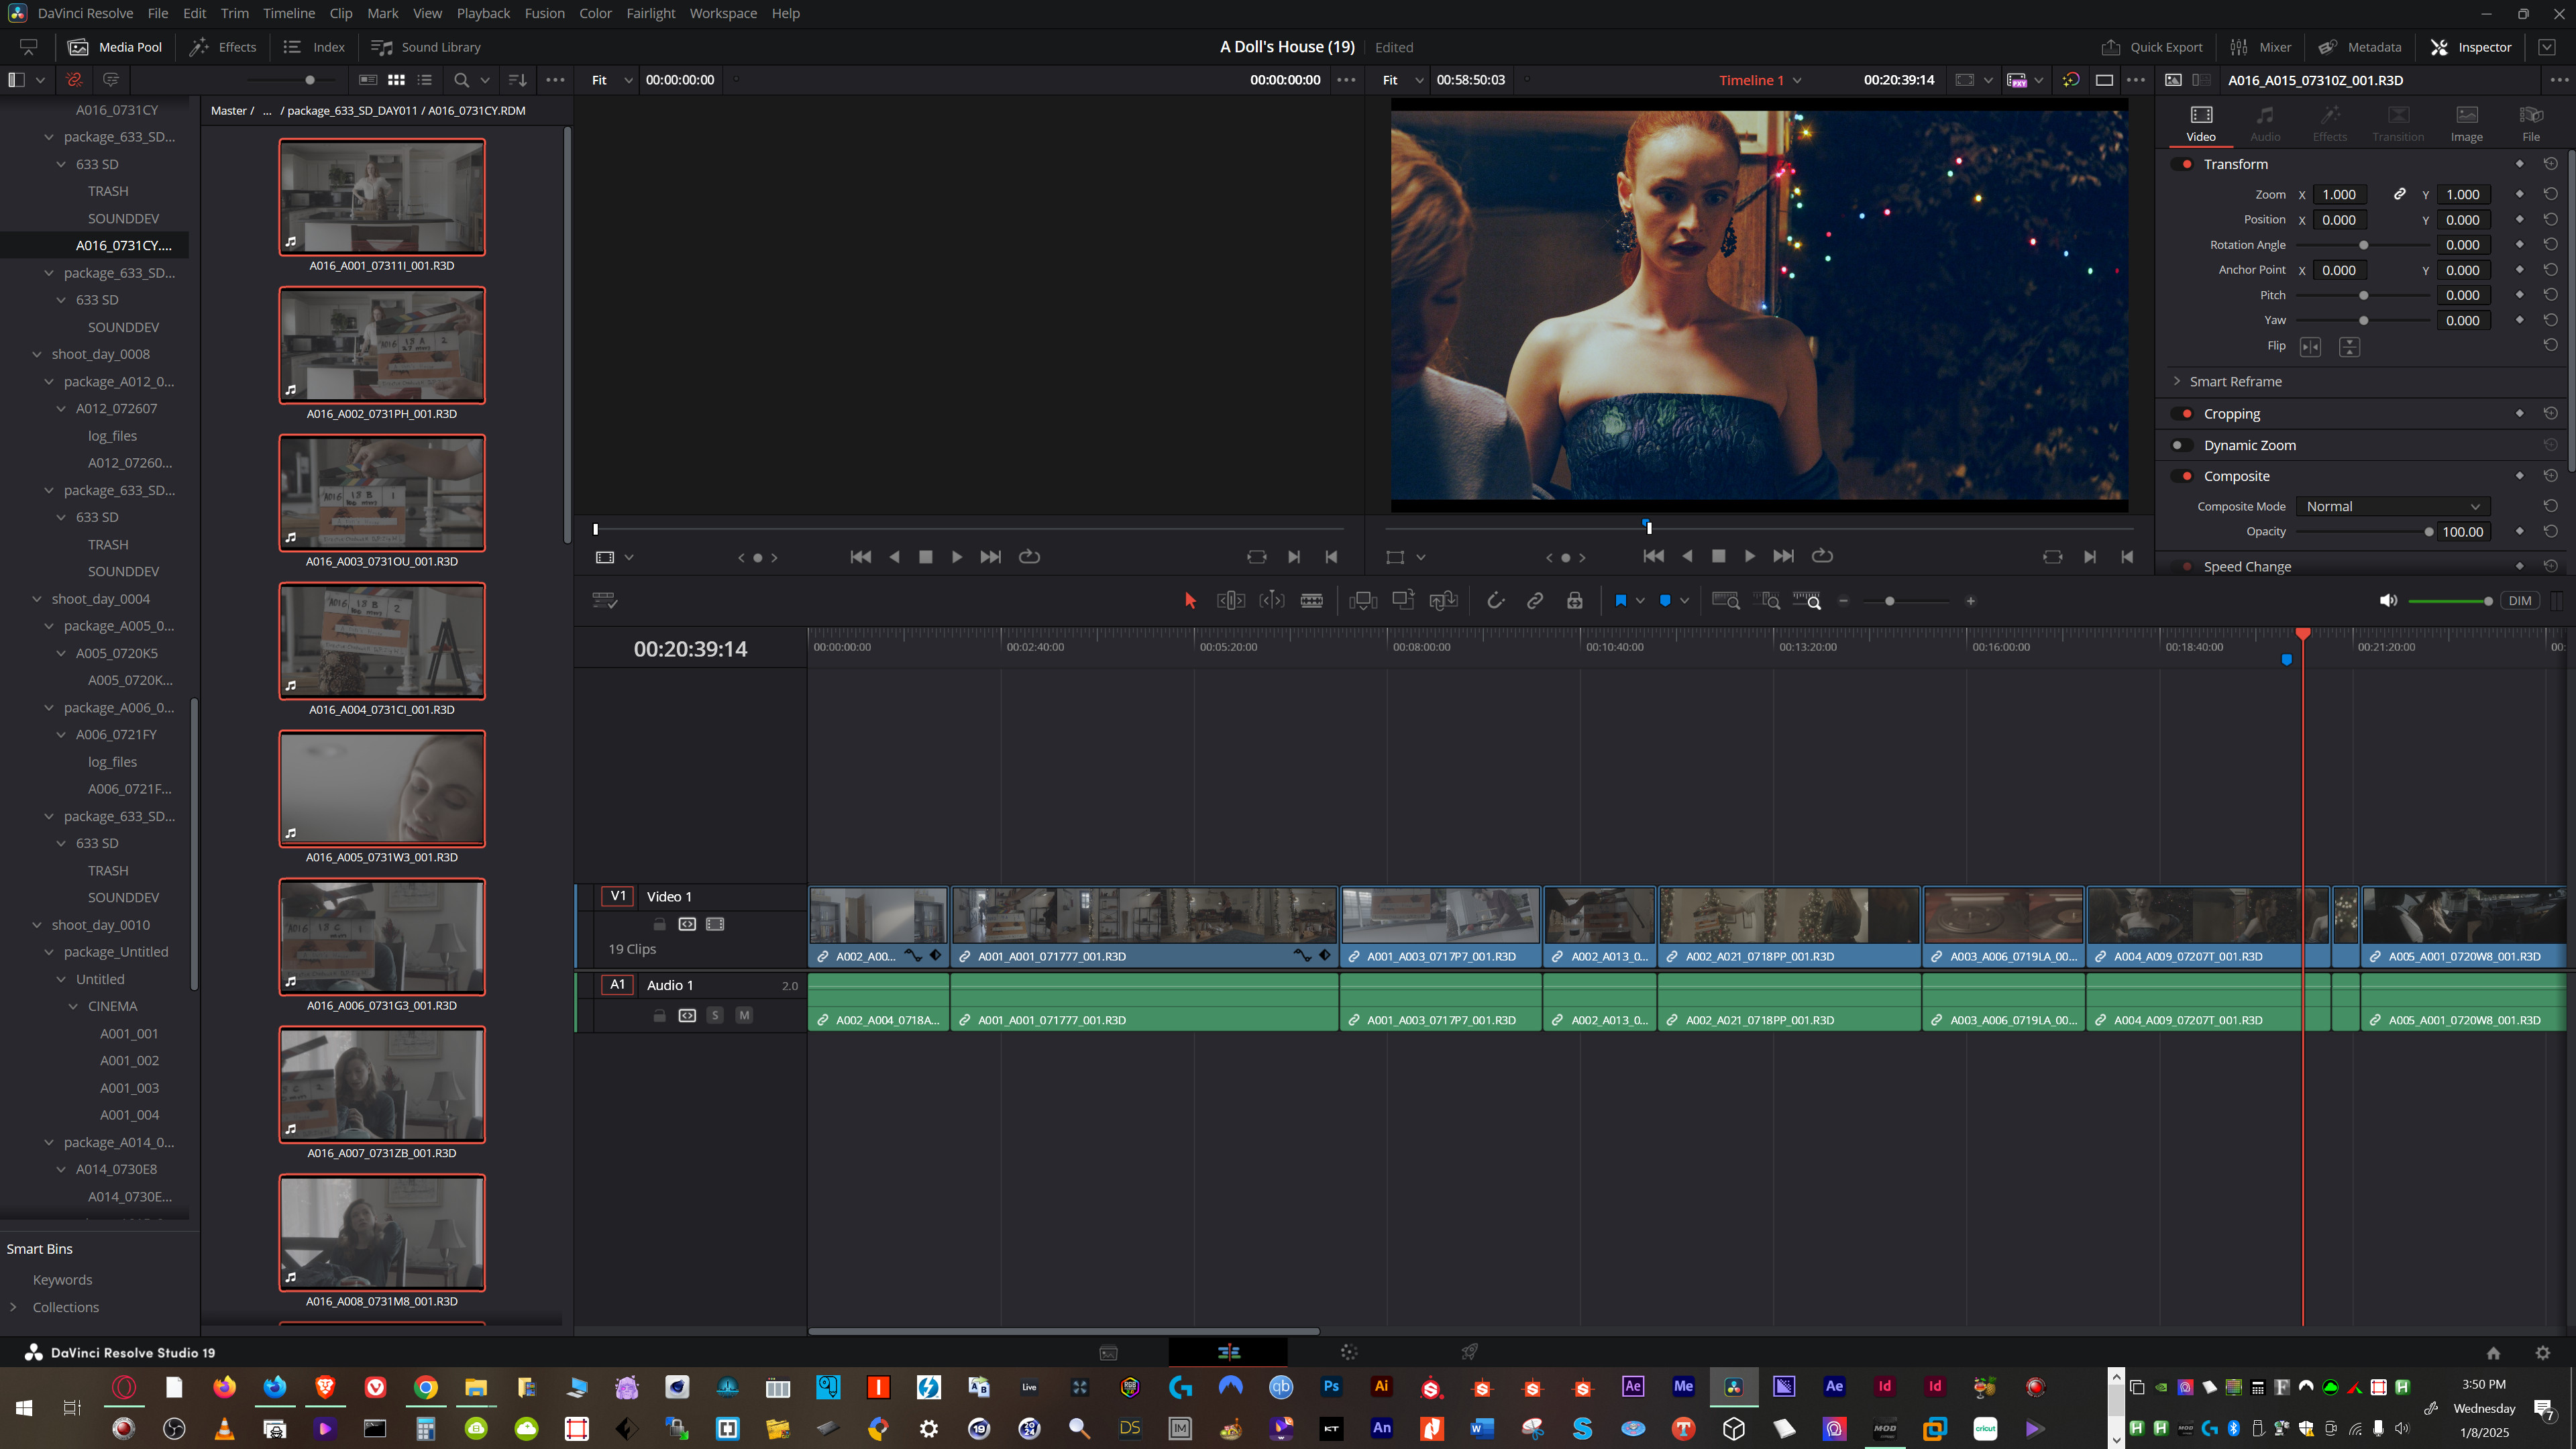Mute the audio speaker icon

pyautogui.click(x=2388, y=601)
